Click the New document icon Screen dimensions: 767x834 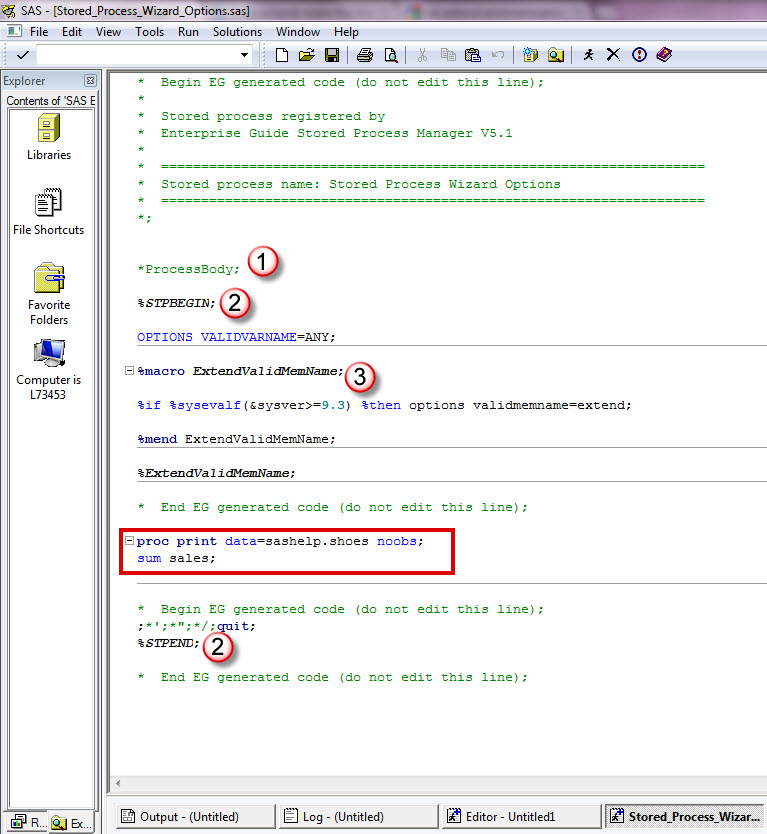click(x=282, y=55)
